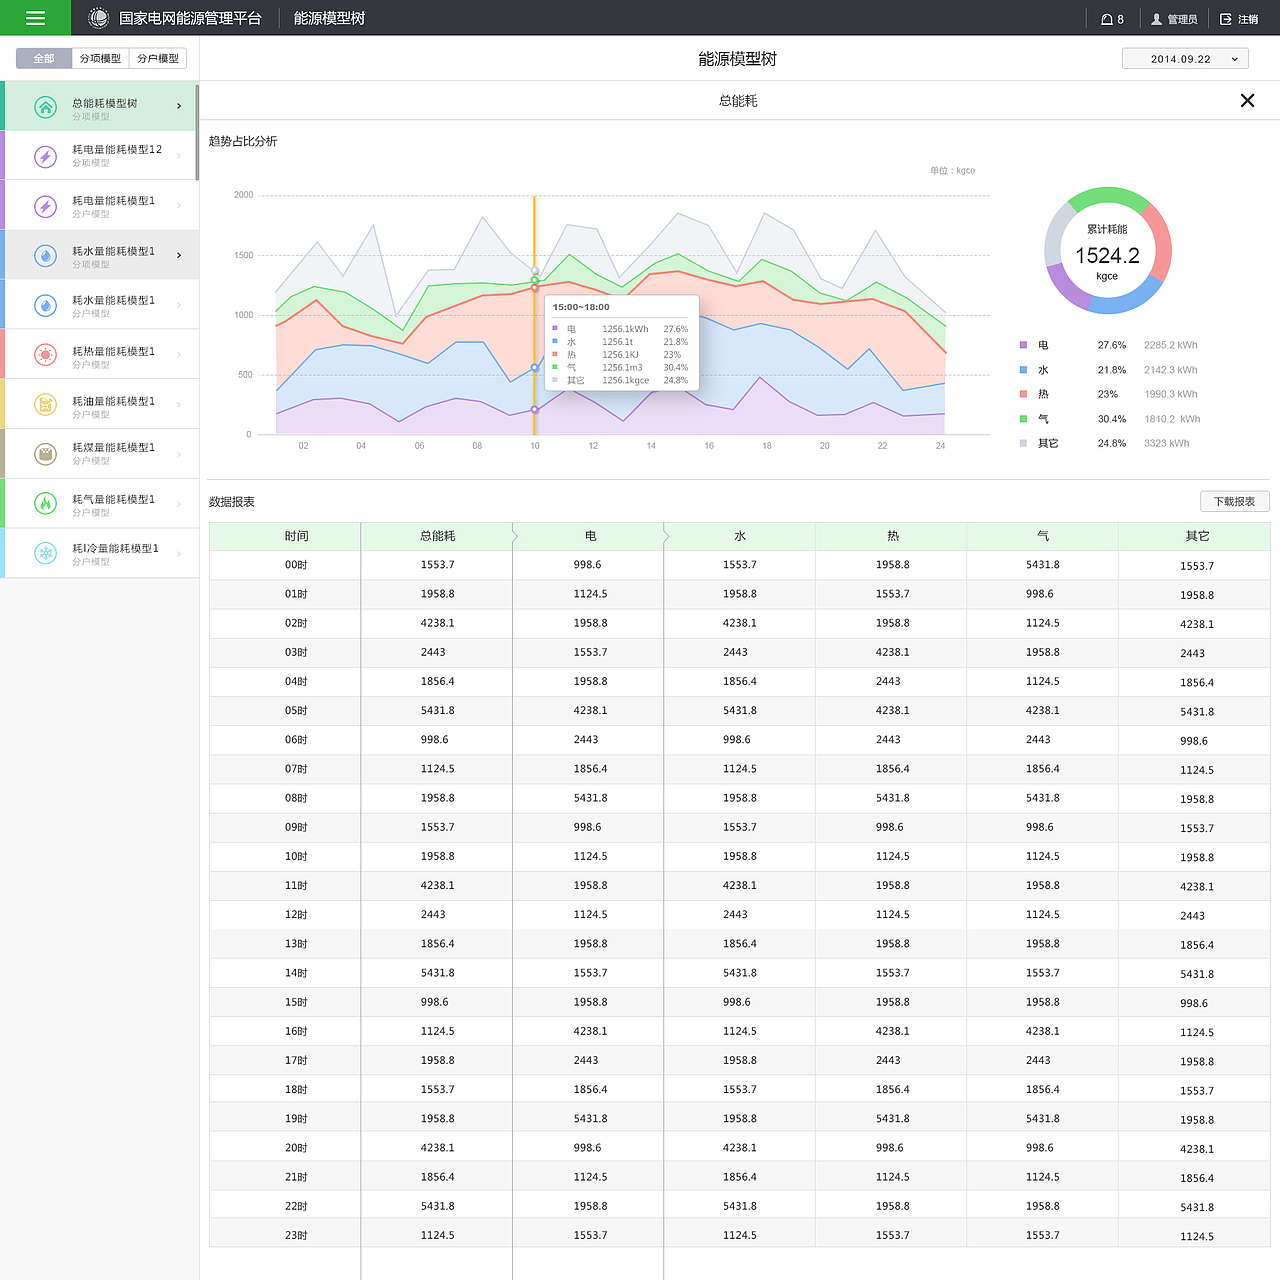Click the 趋势占比分析 section heading
This screenshot has width=1280, height=1280.
tap(243, 141)
